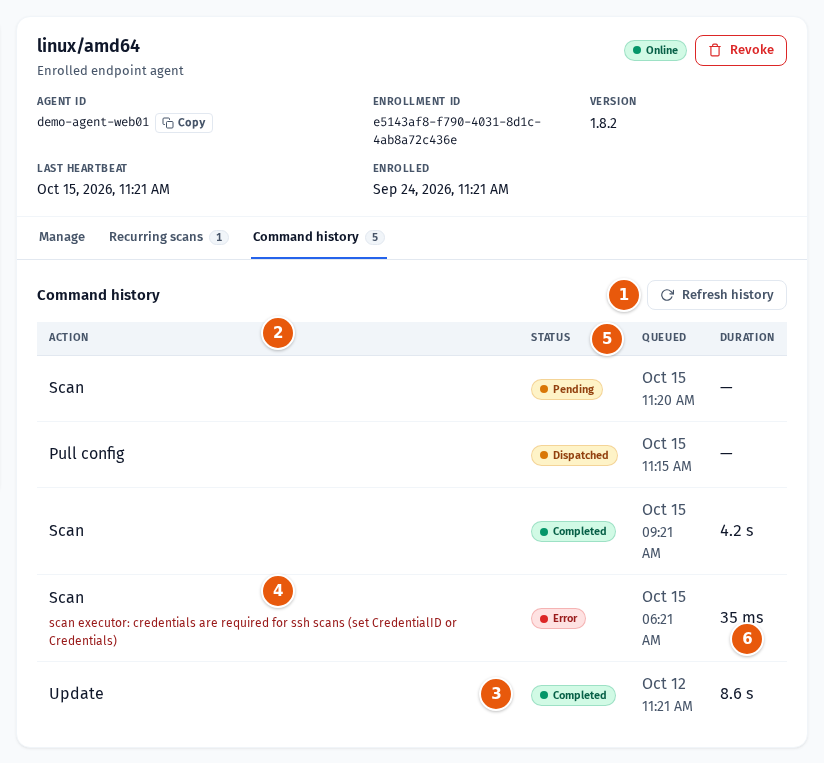
Task: Select the Pull config action row
Action: [412, 455]
